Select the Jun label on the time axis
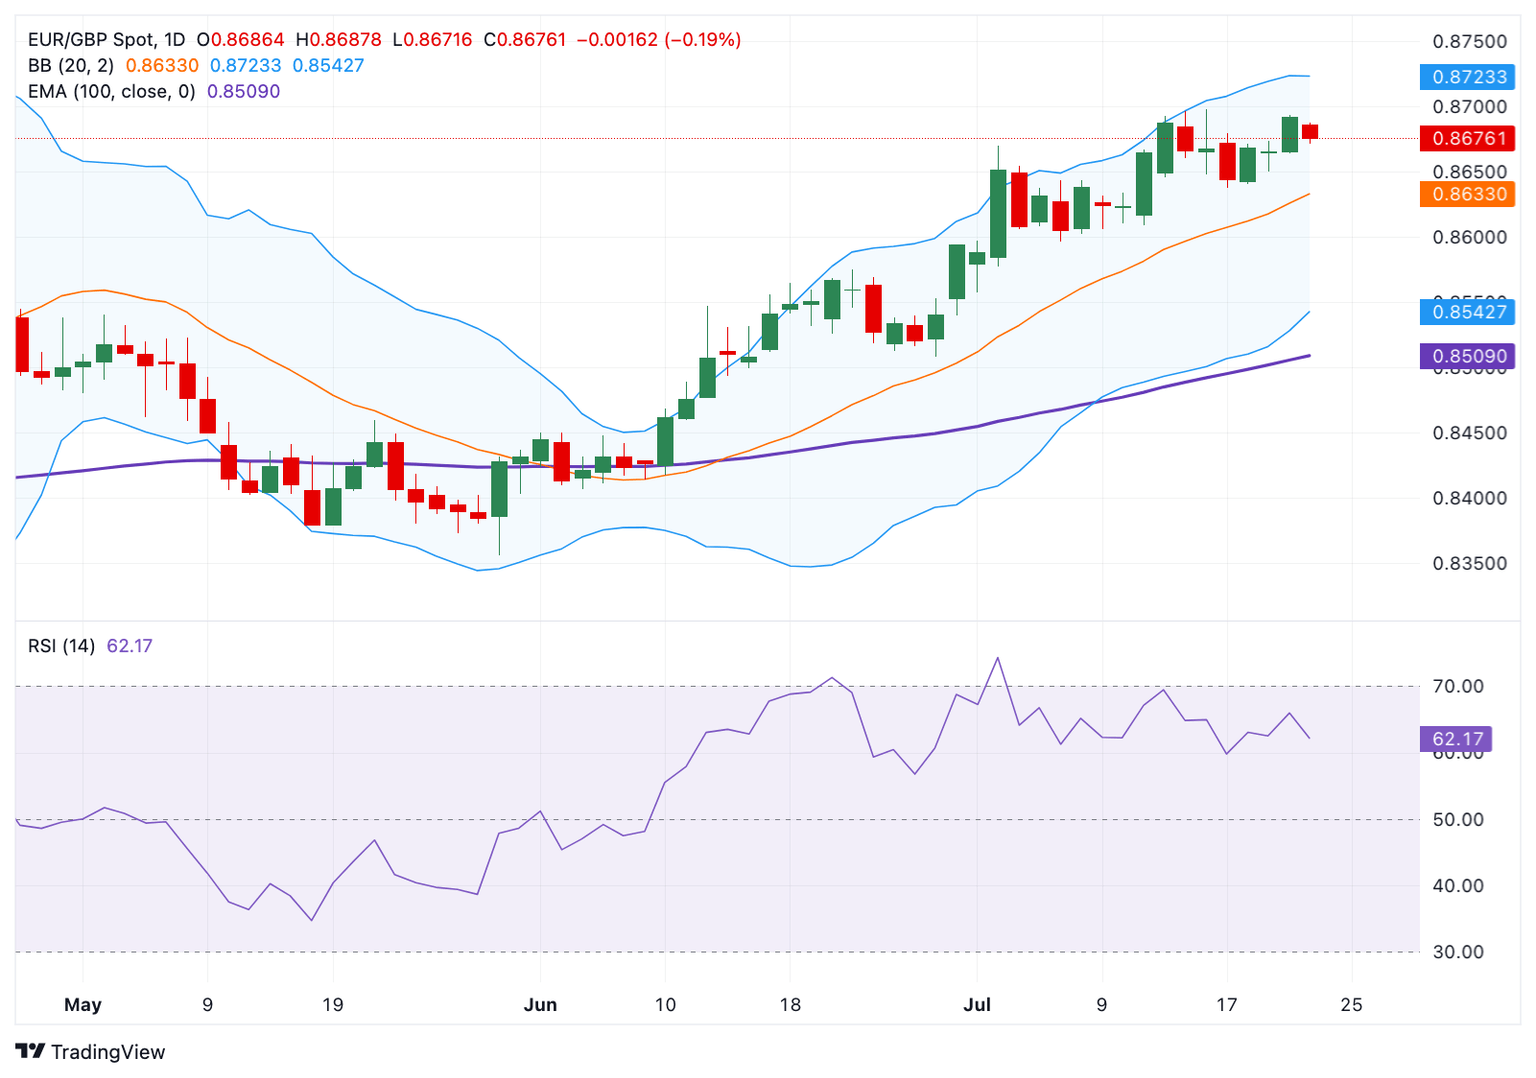Image resolution: width=1536 pixels, height=1078 pixels. pos(540,1005)
